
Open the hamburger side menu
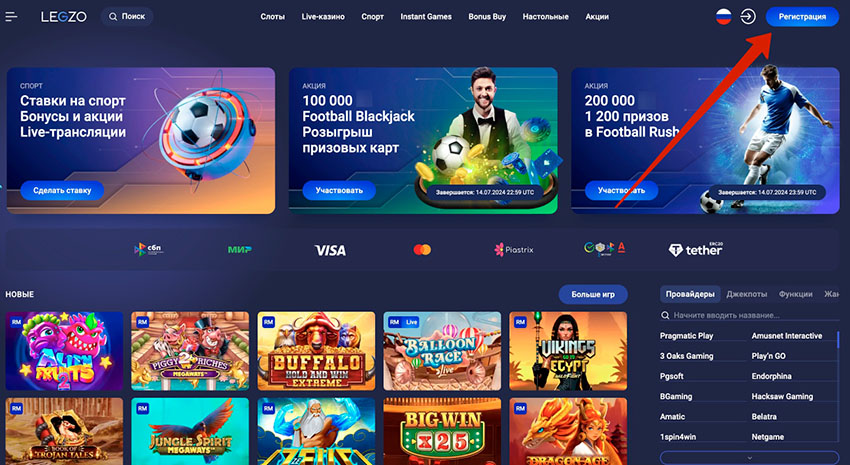(x=11, y=17)
